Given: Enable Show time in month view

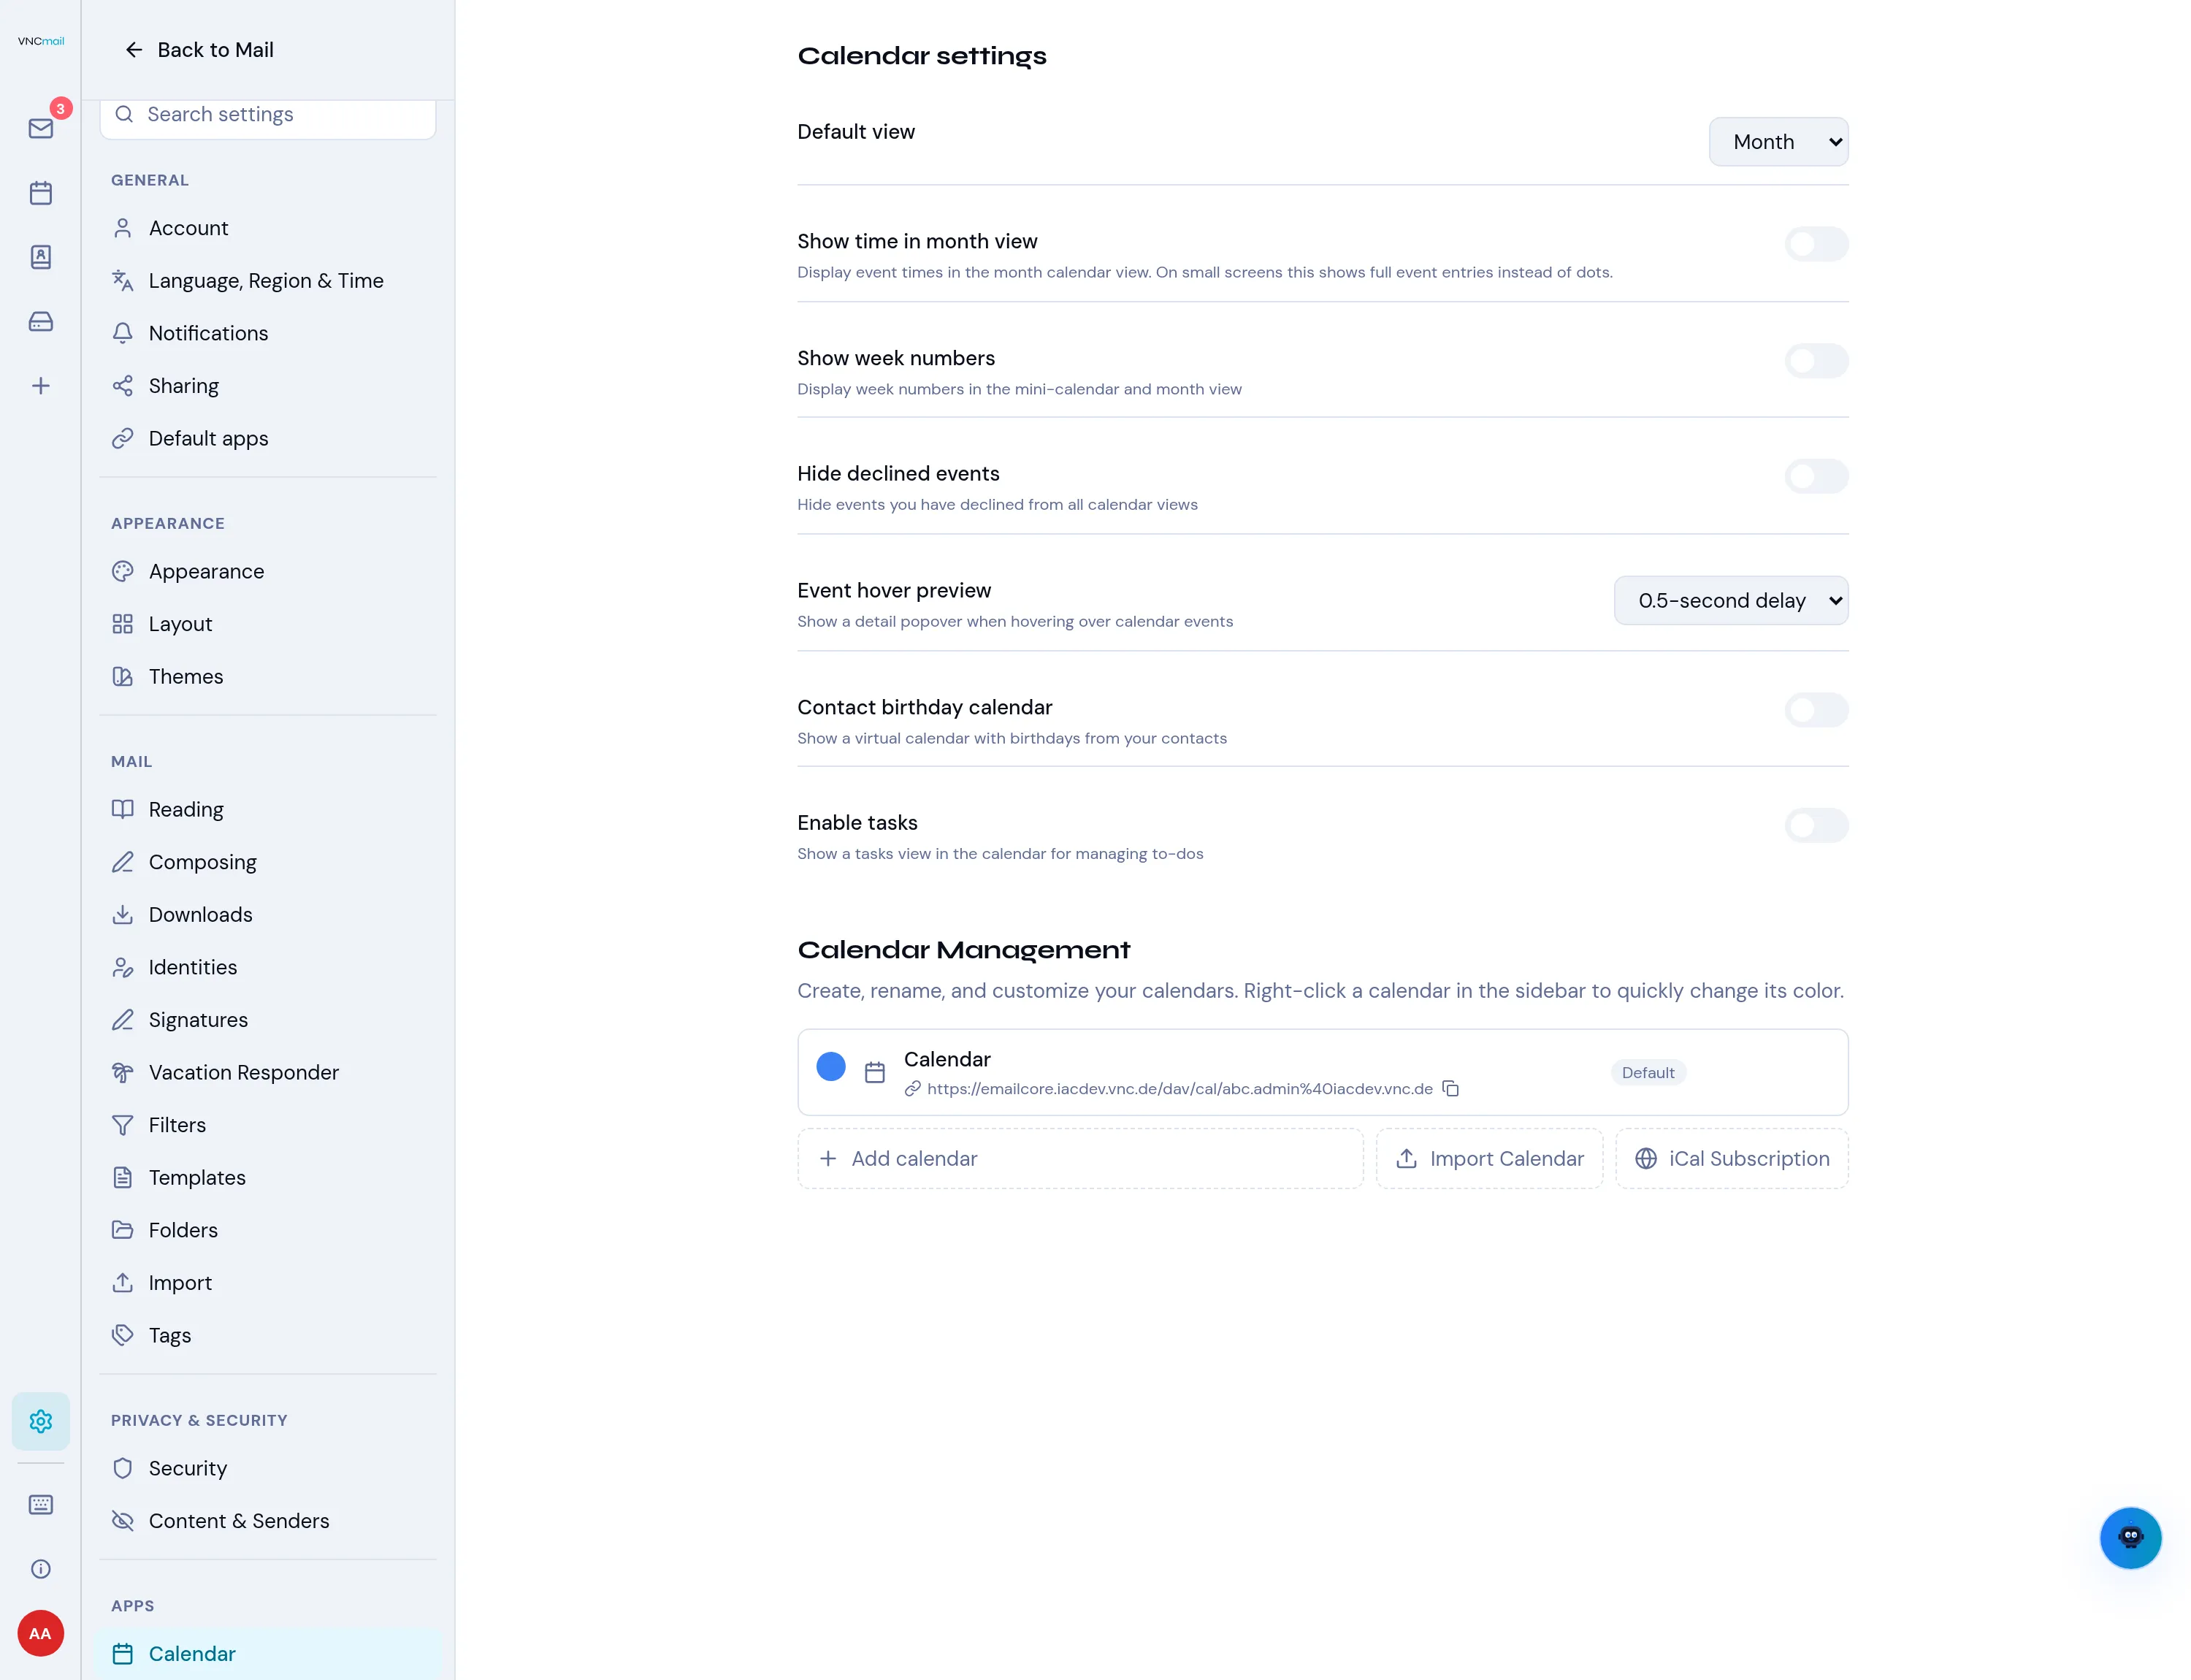Looking at the screenshot, I should point(1816,244).
